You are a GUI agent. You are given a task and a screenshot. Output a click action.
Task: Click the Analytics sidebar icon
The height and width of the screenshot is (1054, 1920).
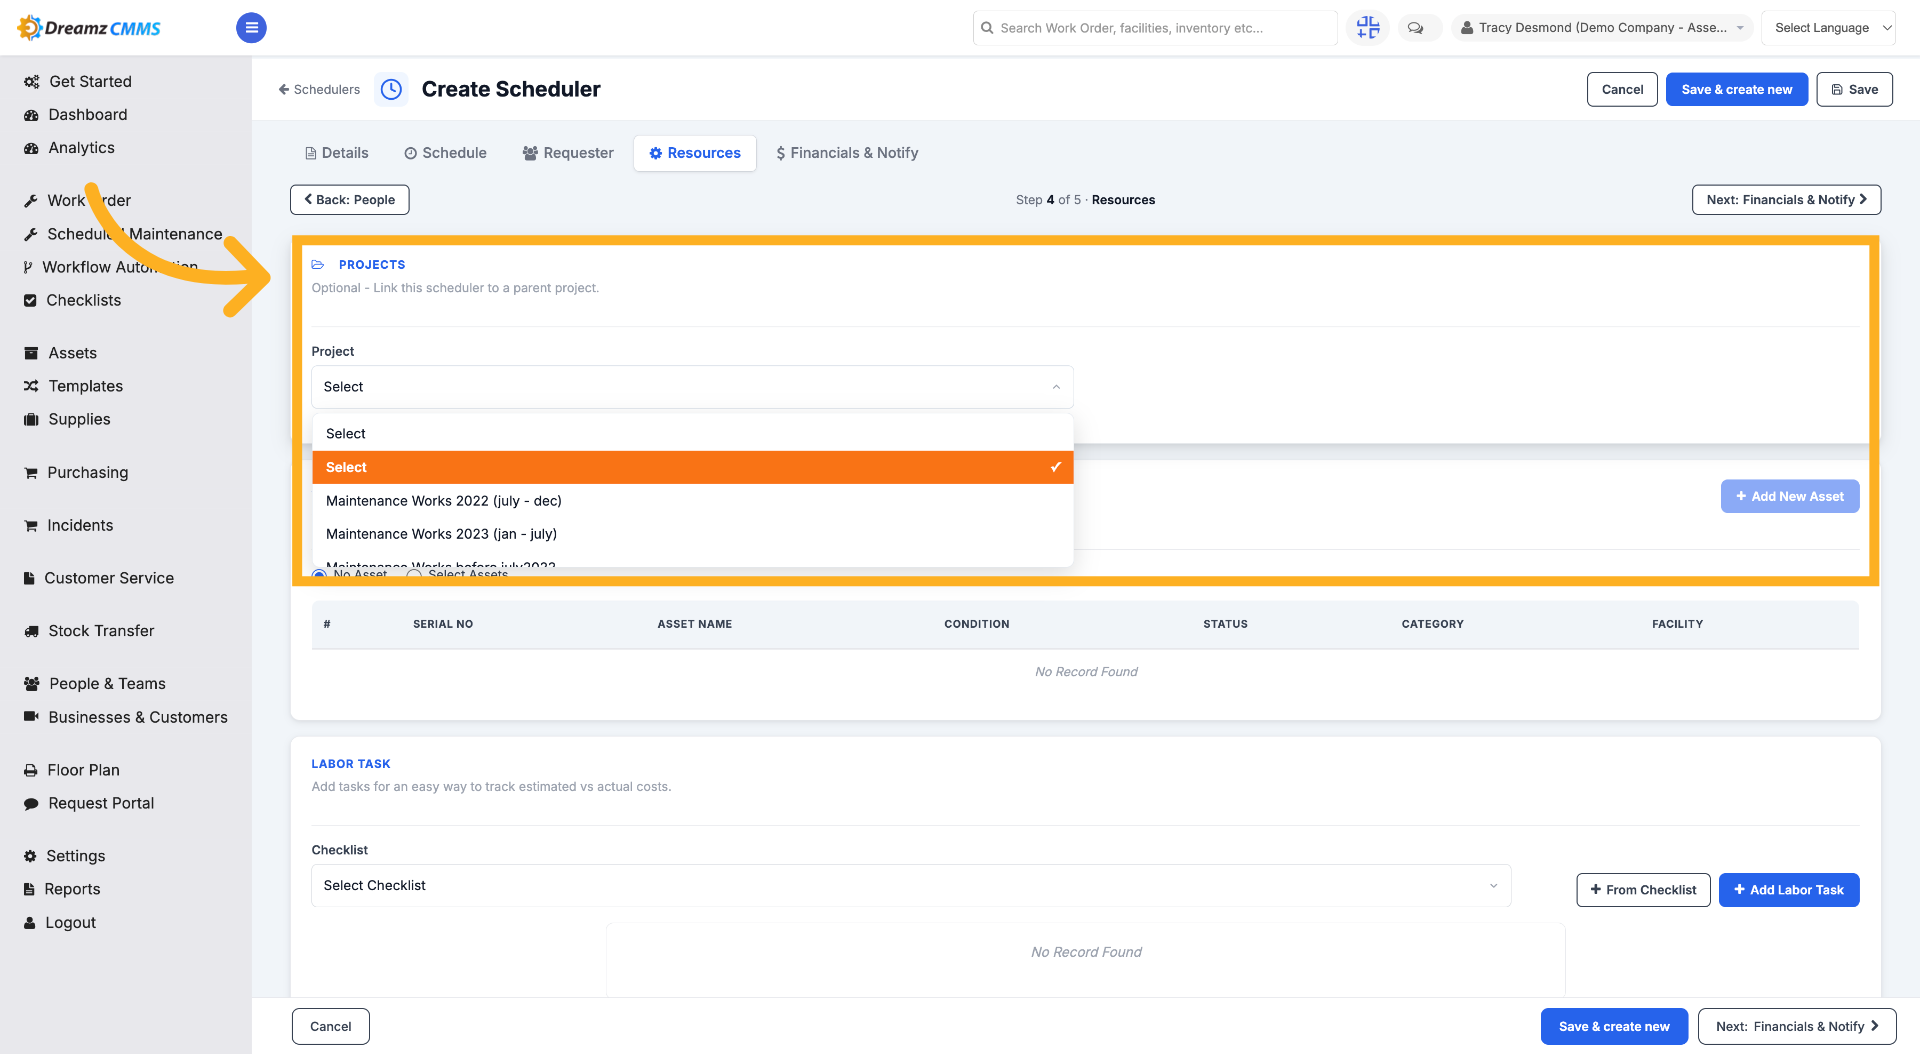click(x=31, y=148)
